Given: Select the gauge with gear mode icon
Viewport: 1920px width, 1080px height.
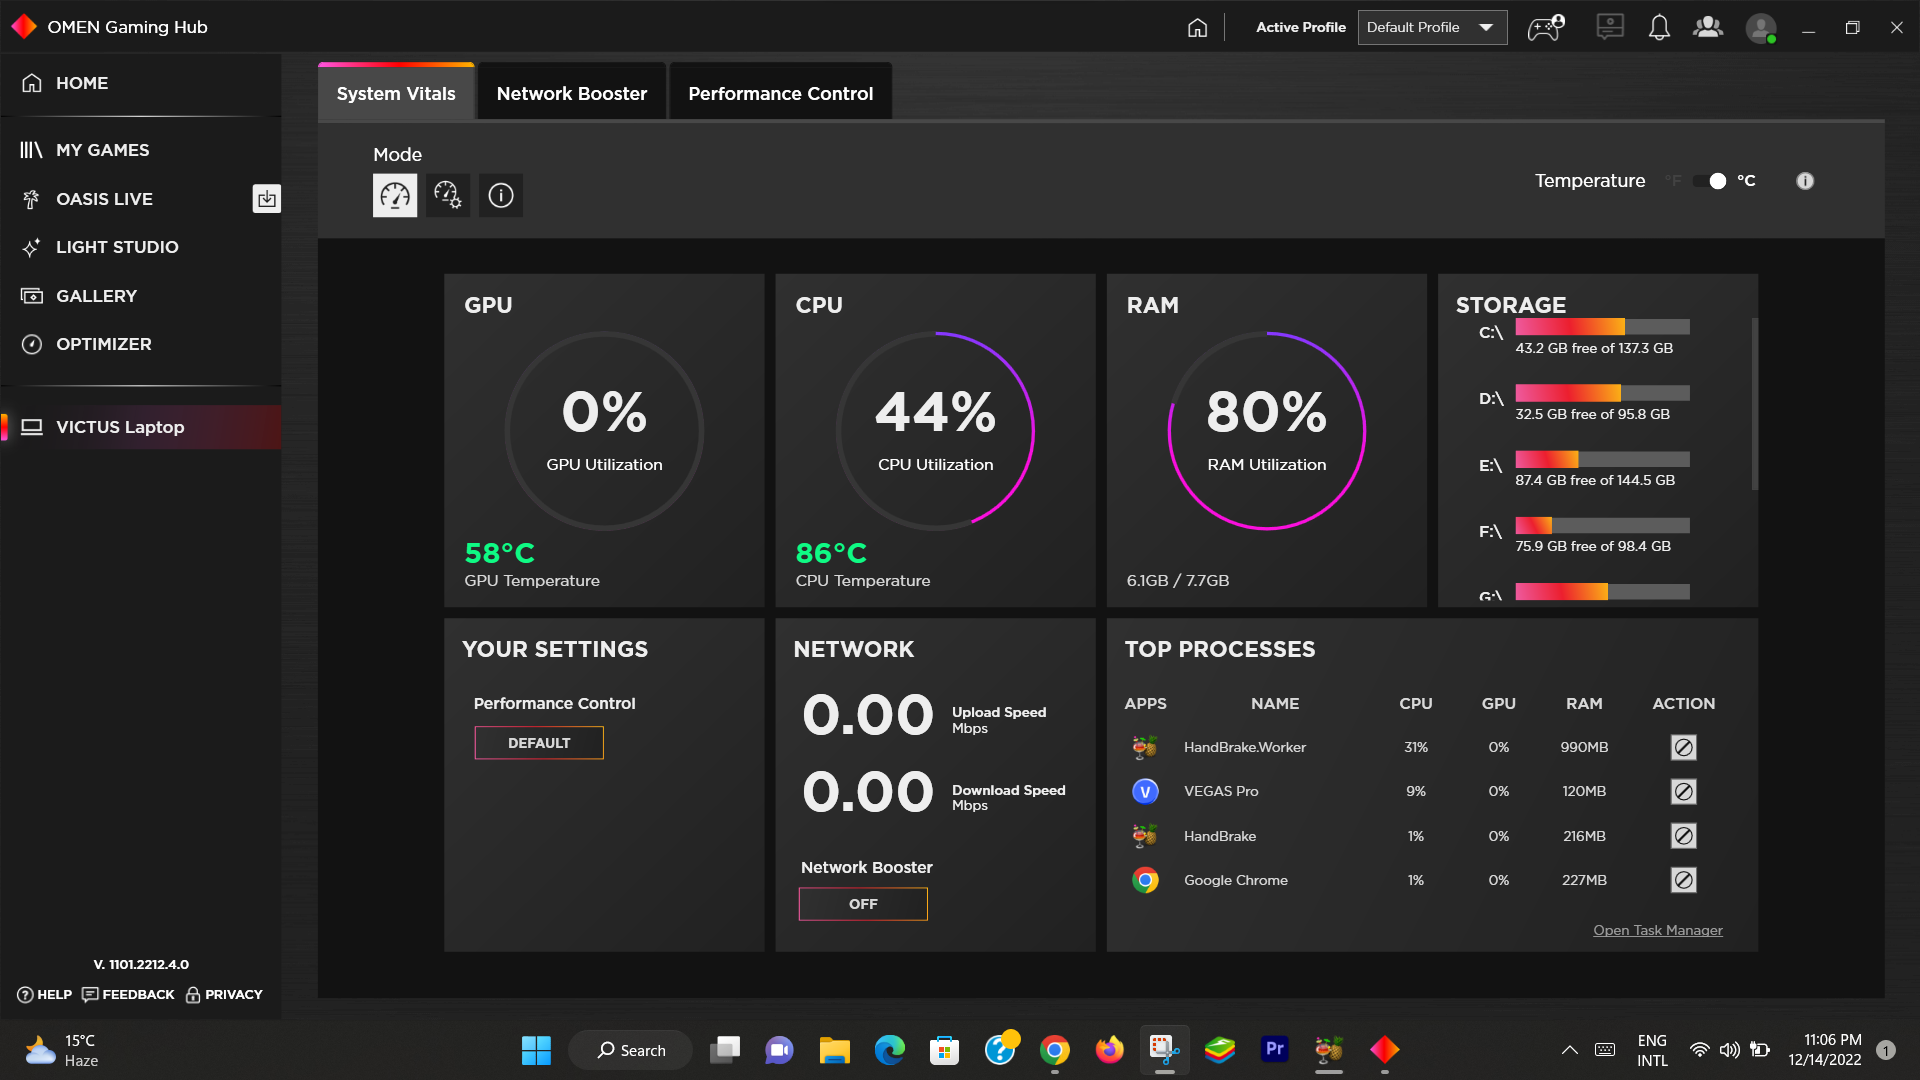Looking at the screenshot, I should tap(447, 195).
